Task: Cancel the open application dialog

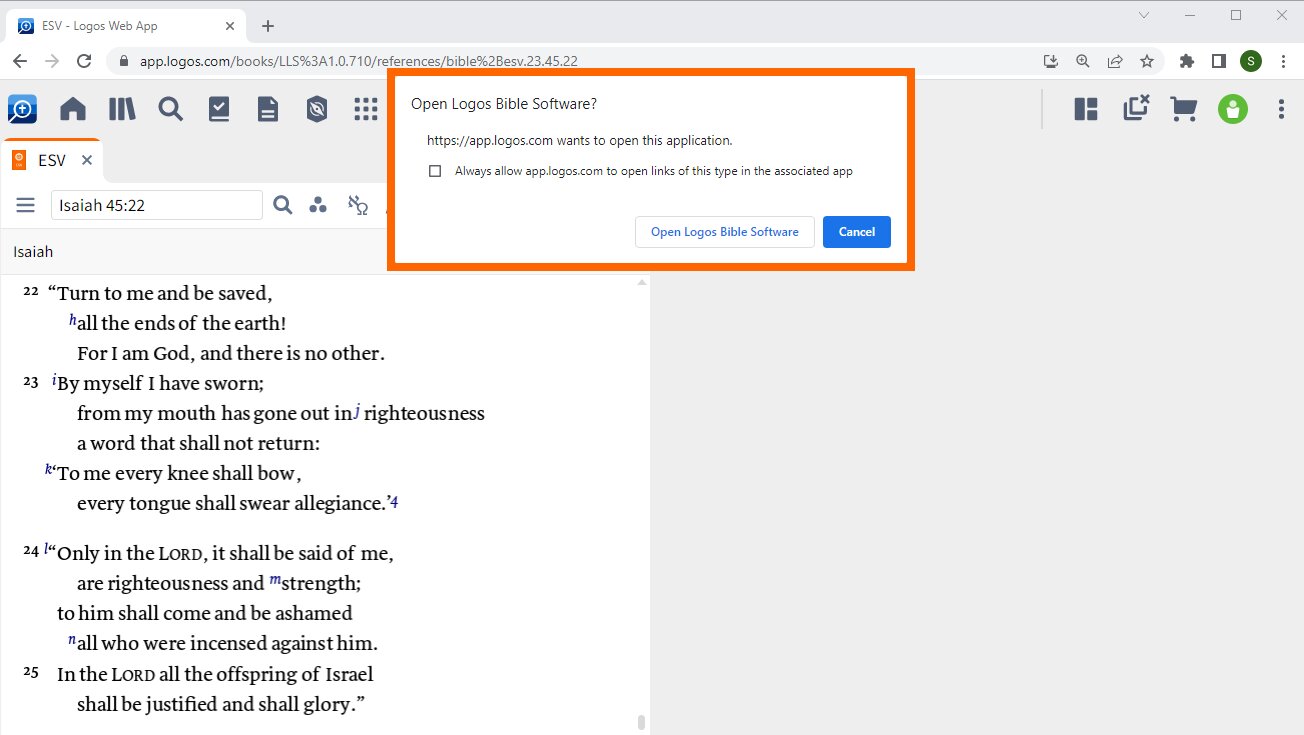Action: [857, 232]
